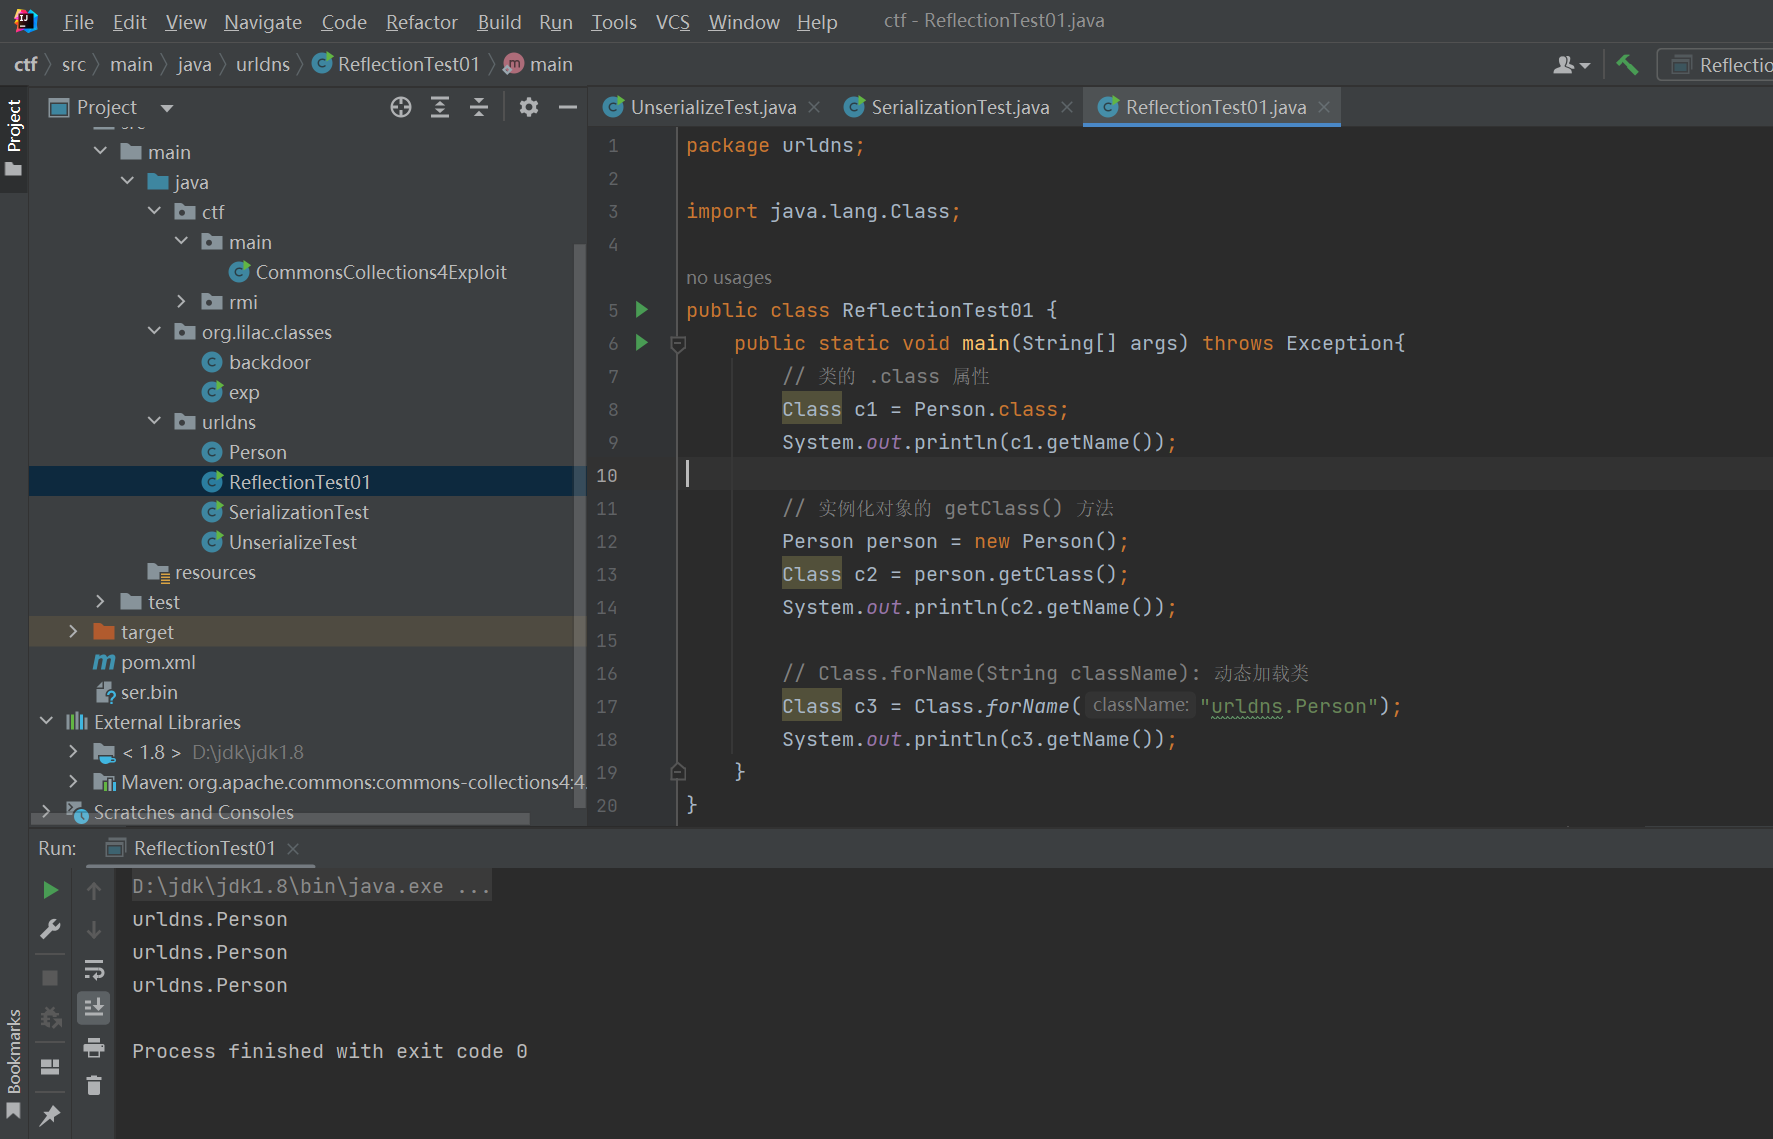Open the Build menu
1773x1139 pixels.
point(499,22)
